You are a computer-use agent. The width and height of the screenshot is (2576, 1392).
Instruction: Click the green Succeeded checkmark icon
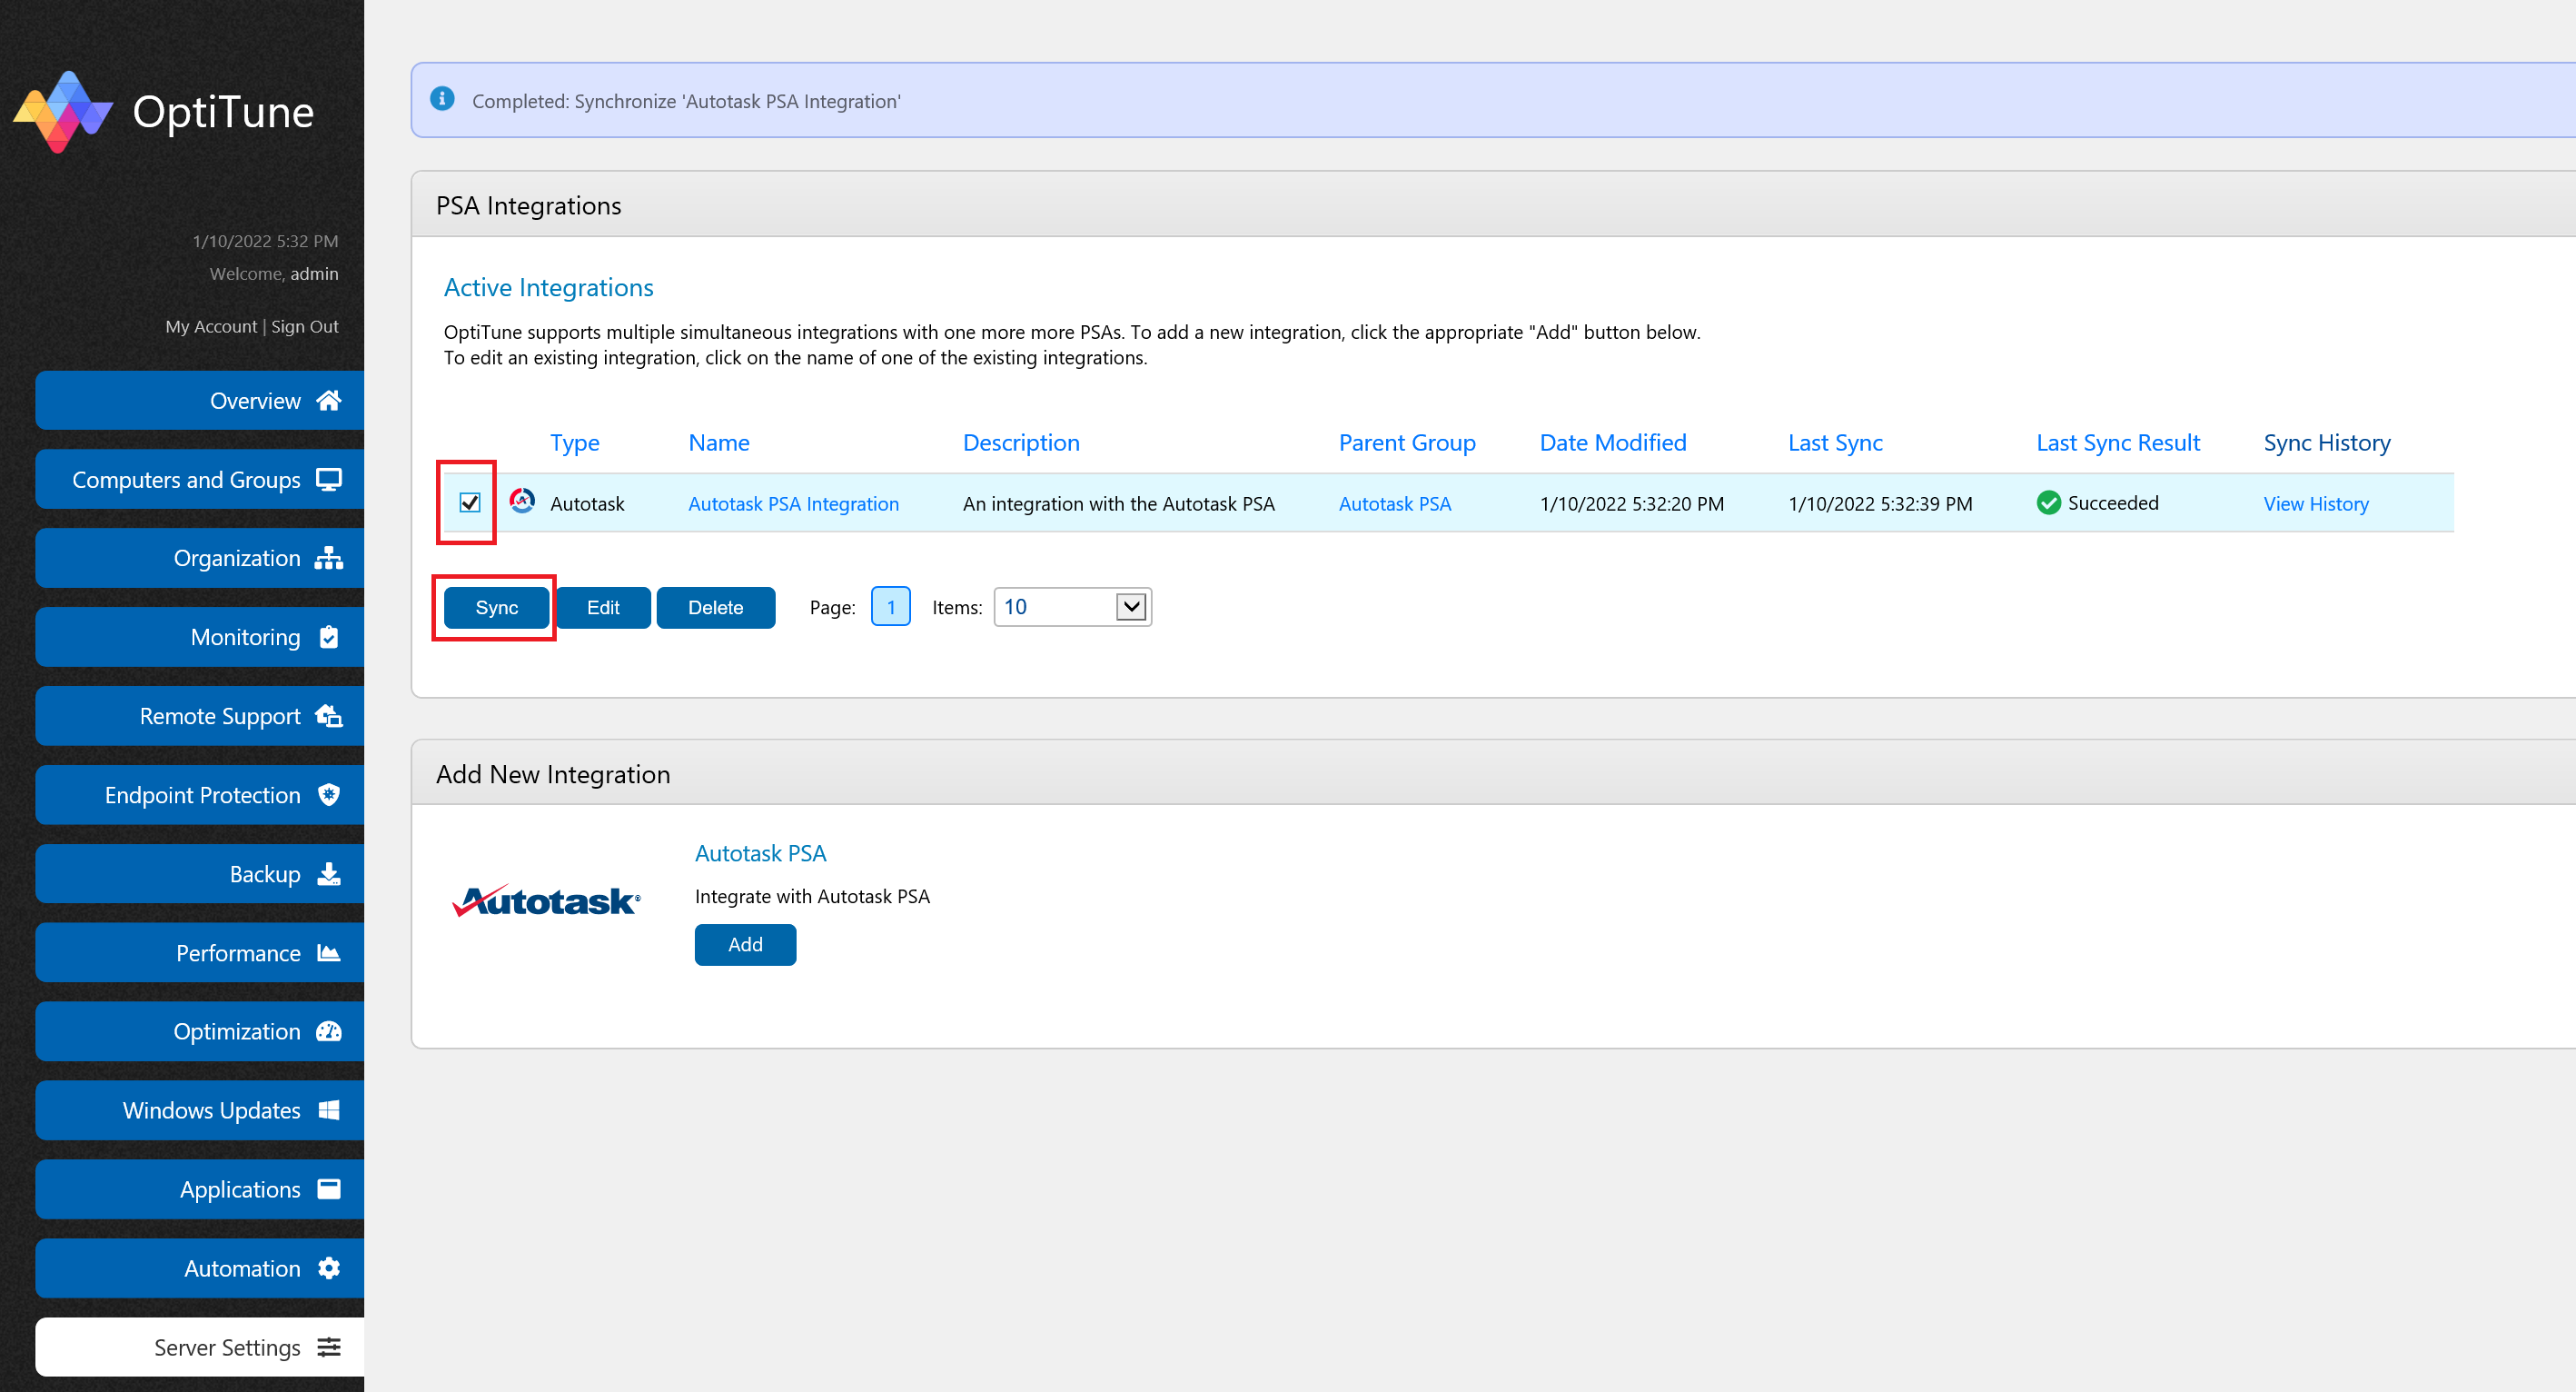tap(2048, 503)
